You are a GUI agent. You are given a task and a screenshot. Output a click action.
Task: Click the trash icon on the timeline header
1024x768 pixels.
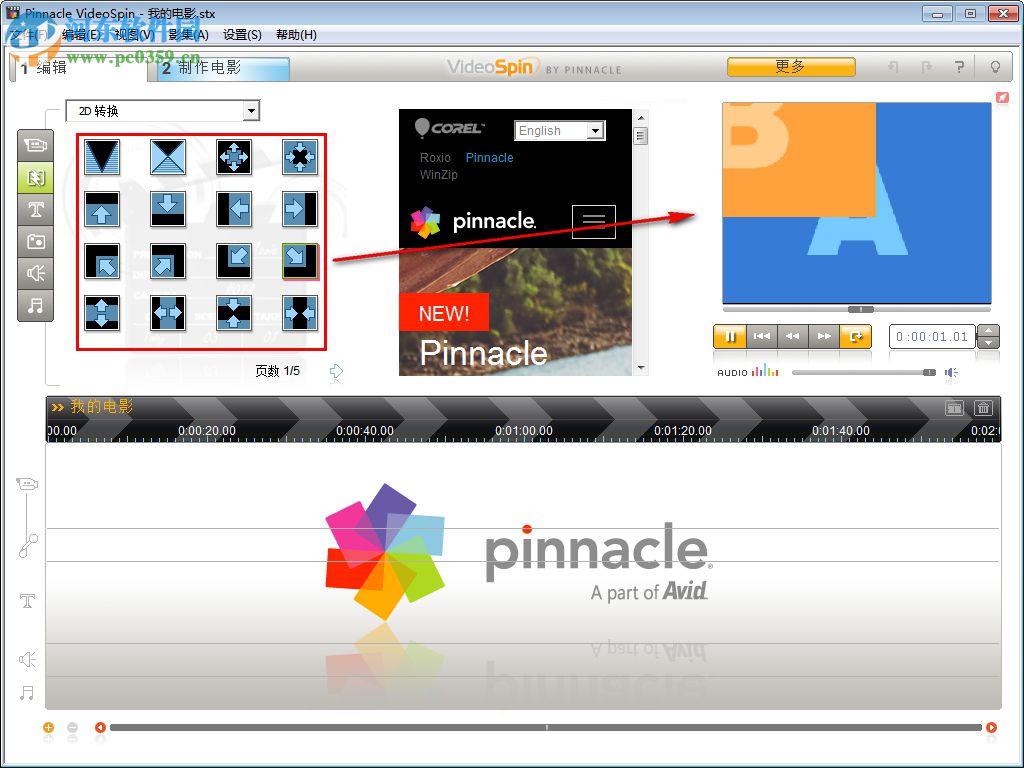point(983,408)
